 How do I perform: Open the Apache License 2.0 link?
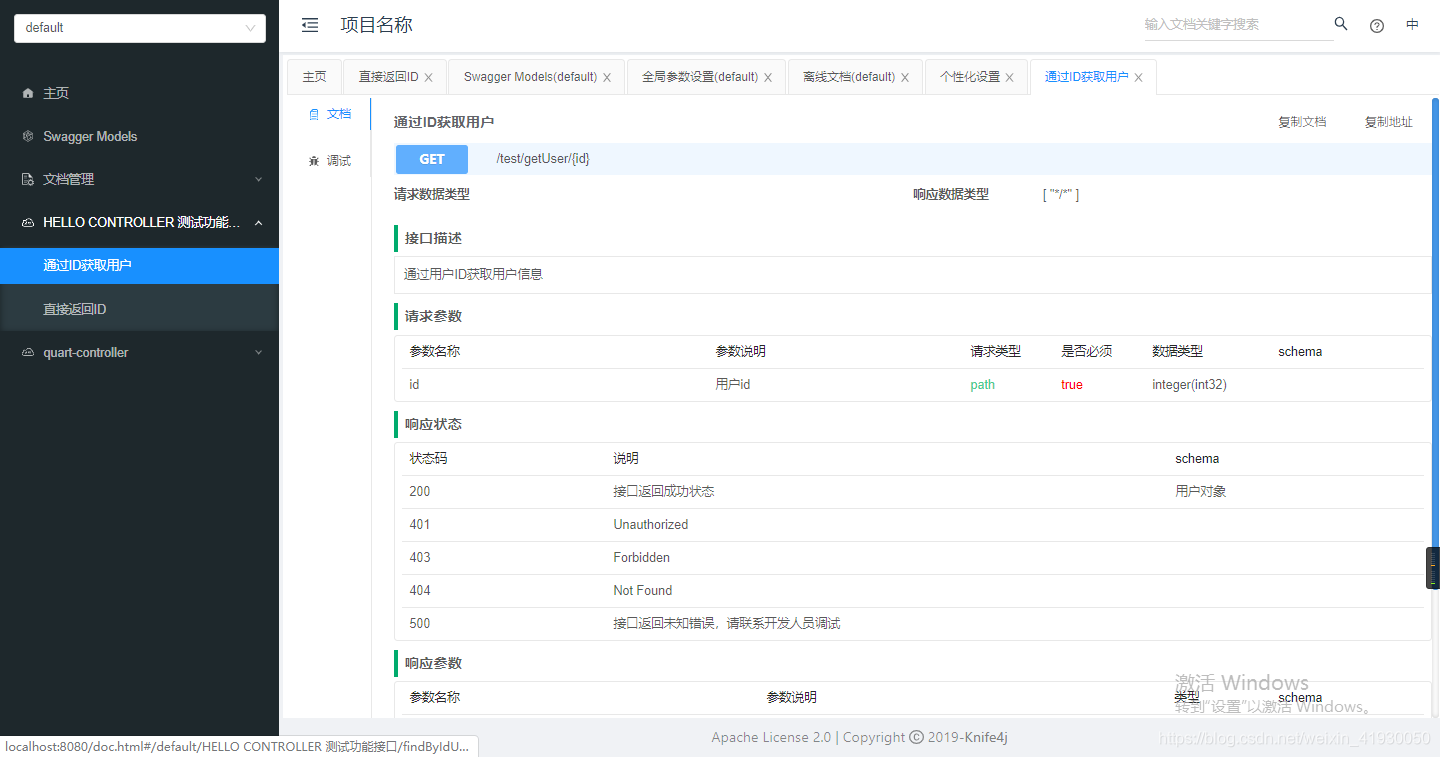pyautogui.click(x=770, y=737)
